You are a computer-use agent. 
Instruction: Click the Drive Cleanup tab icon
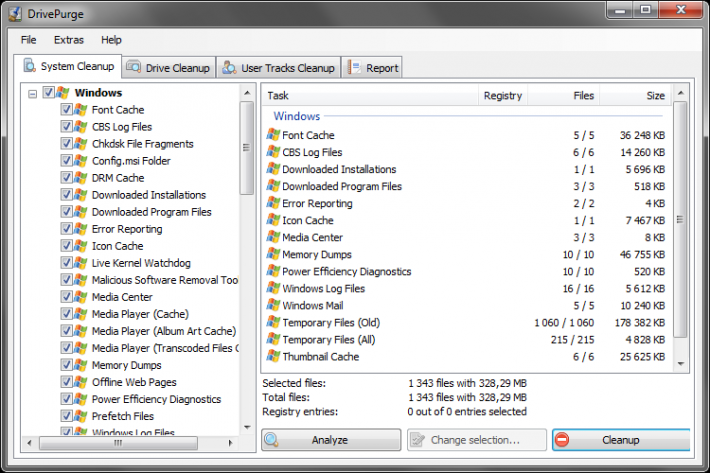click(134, 67)
